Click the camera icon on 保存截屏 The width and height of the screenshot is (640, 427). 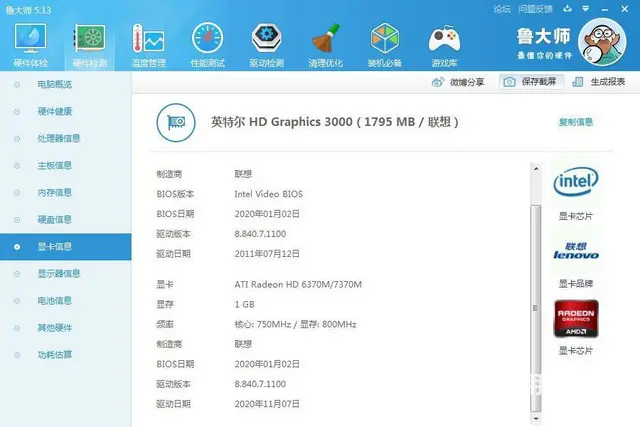click(509, 82)
